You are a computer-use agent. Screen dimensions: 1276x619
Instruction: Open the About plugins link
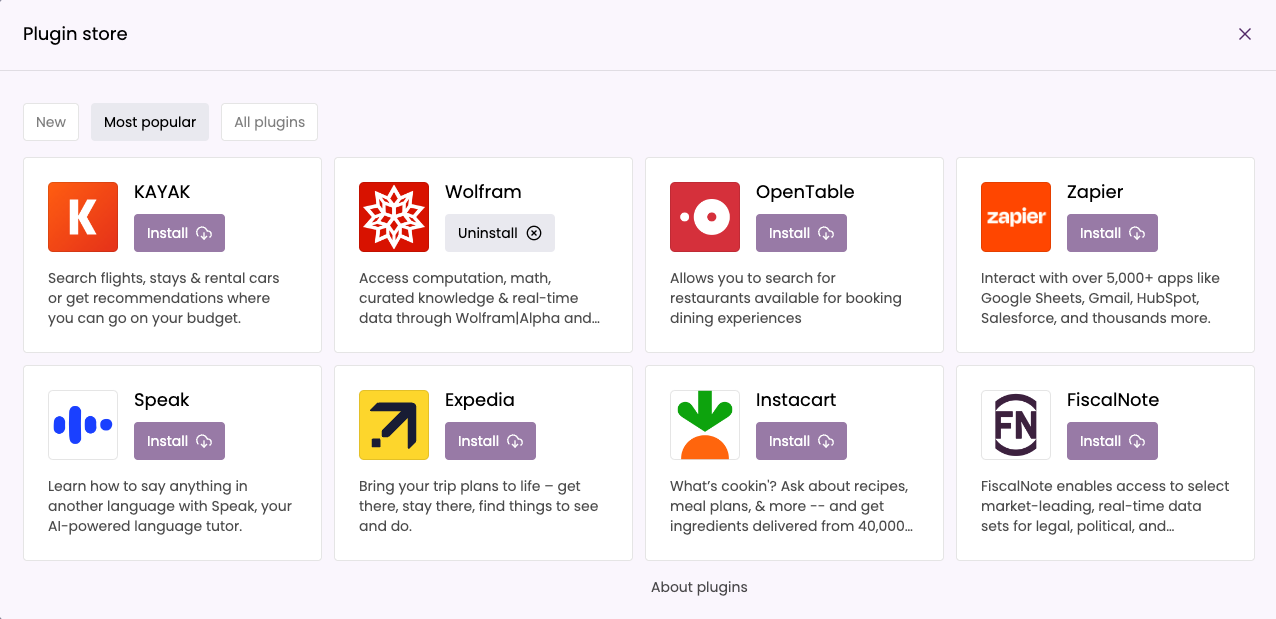pyautogui.click(x=699, y=587)
